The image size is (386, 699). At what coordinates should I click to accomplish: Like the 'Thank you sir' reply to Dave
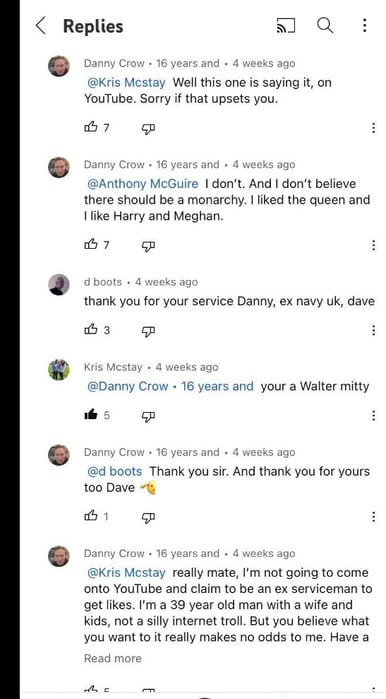click(x=90, y=516)
